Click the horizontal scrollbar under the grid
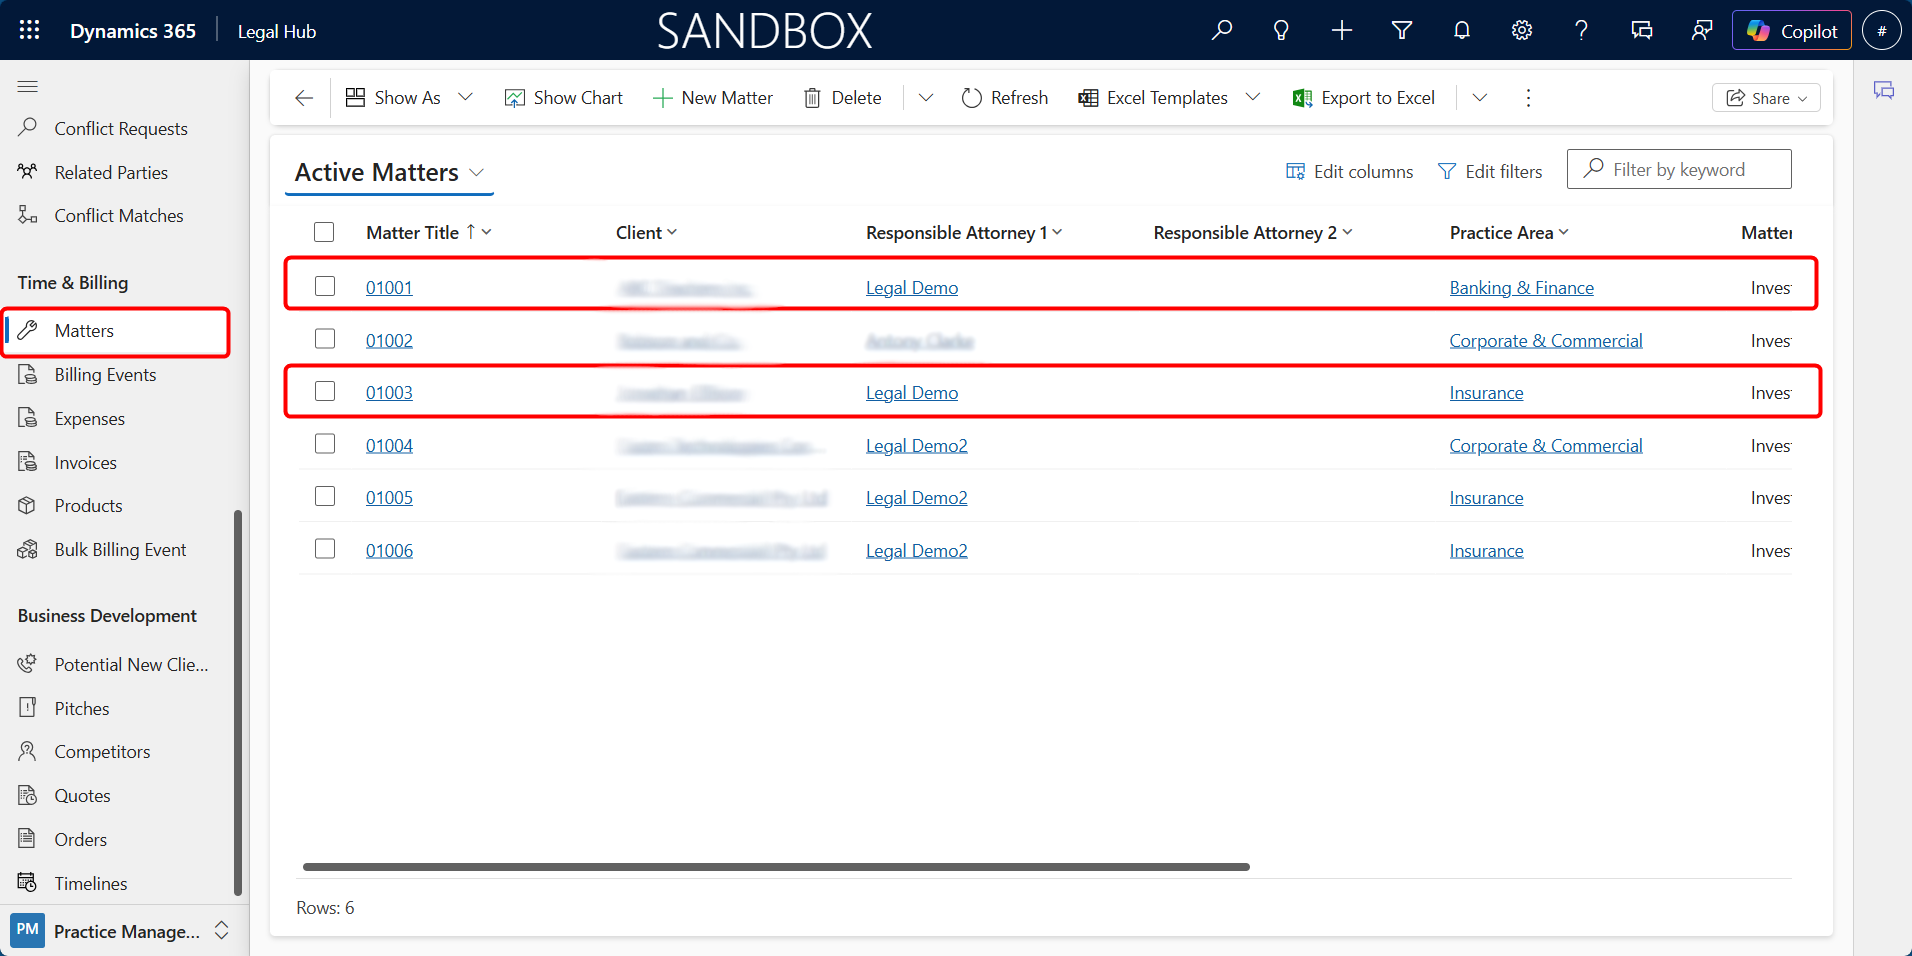The height and width of the screenshot is (956, 1912). pyautogui.click(x=776, y=867)
